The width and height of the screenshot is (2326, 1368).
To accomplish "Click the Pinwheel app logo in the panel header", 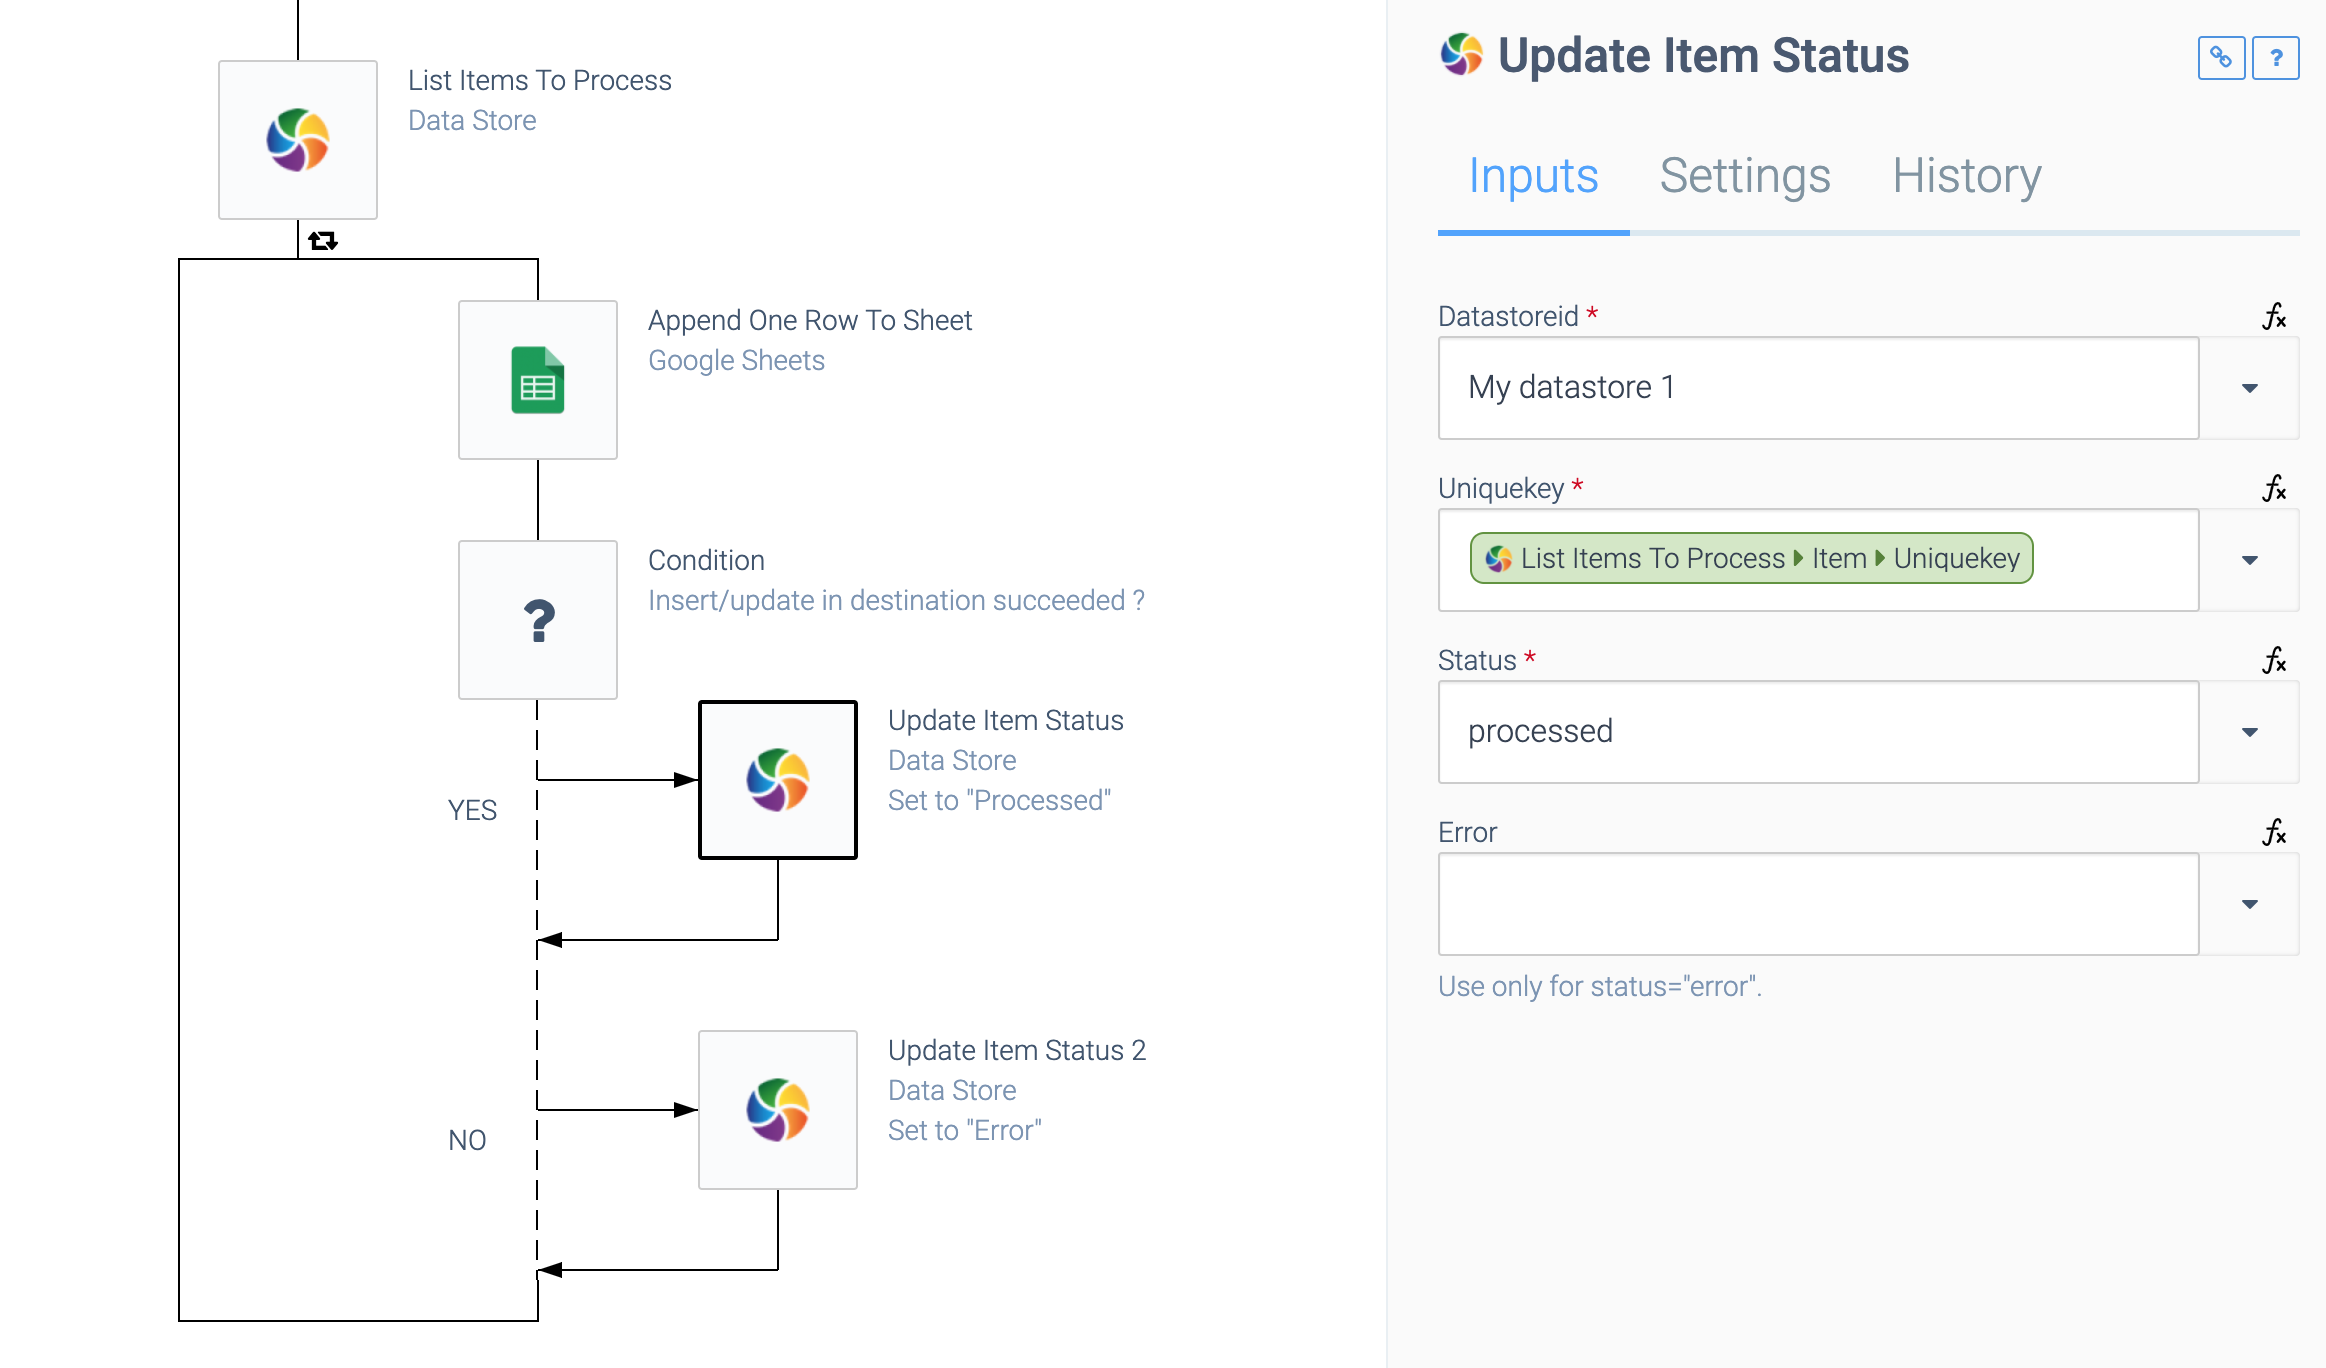I will coord(1460,55).
